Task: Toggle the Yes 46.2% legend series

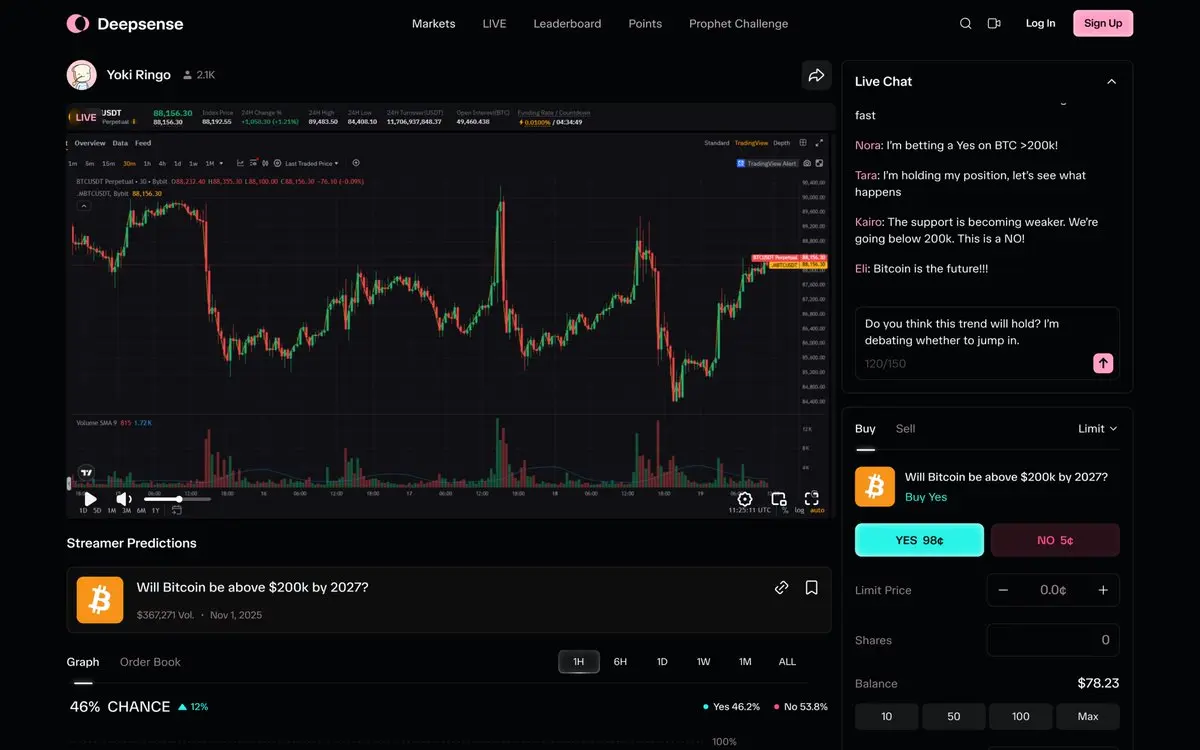Action: [x=731, y=707]
